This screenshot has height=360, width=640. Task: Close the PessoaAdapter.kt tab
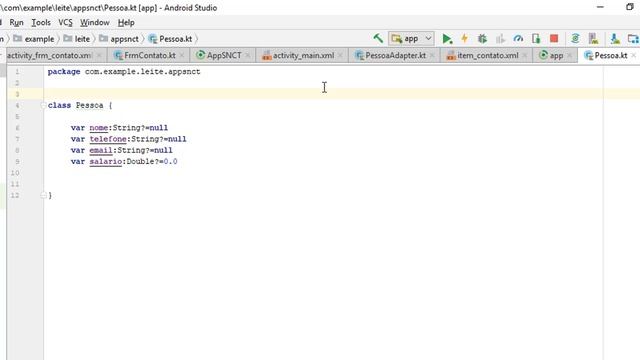point(432,56)
